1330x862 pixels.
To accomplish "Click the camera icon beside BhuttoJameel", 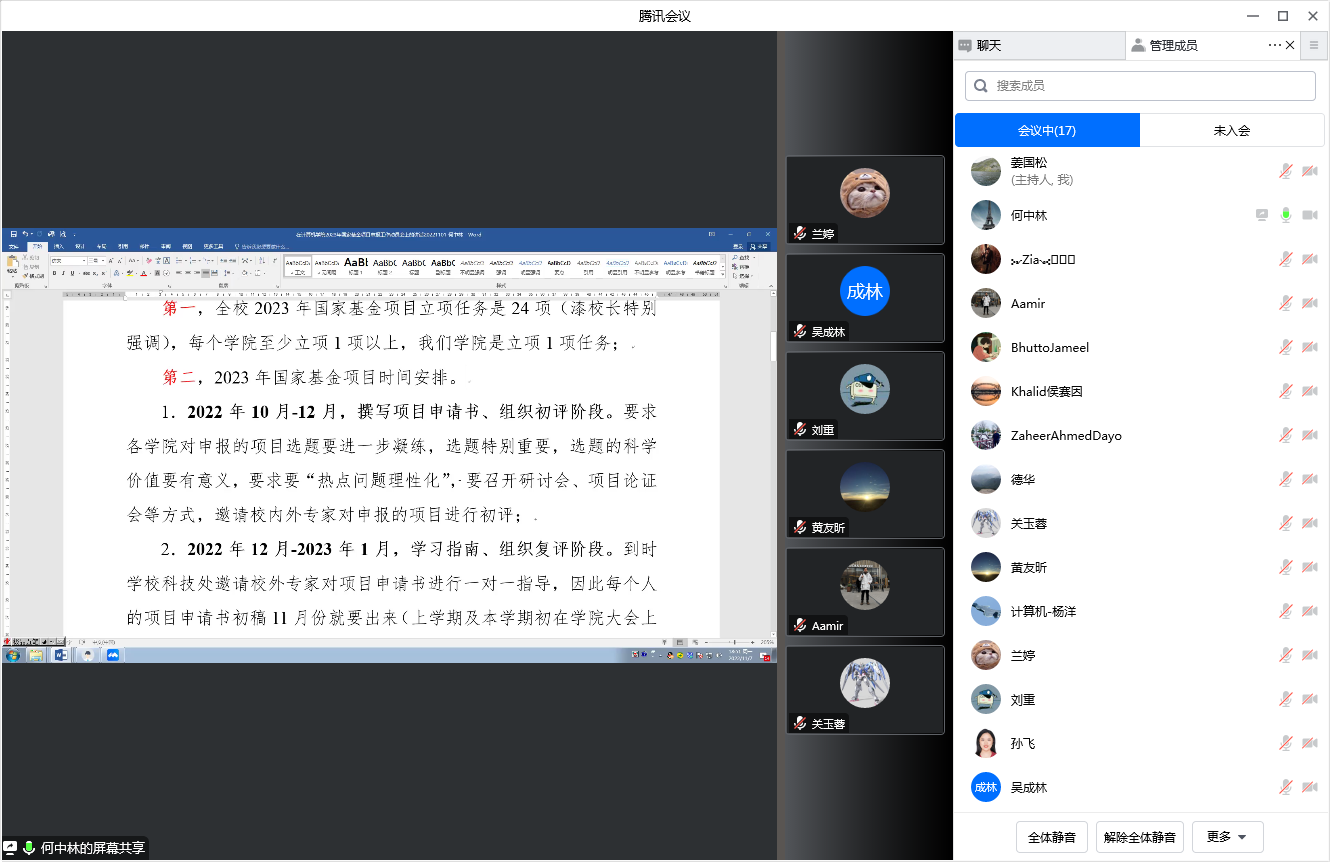I will pyautogui.click(x=1309, y=348).
